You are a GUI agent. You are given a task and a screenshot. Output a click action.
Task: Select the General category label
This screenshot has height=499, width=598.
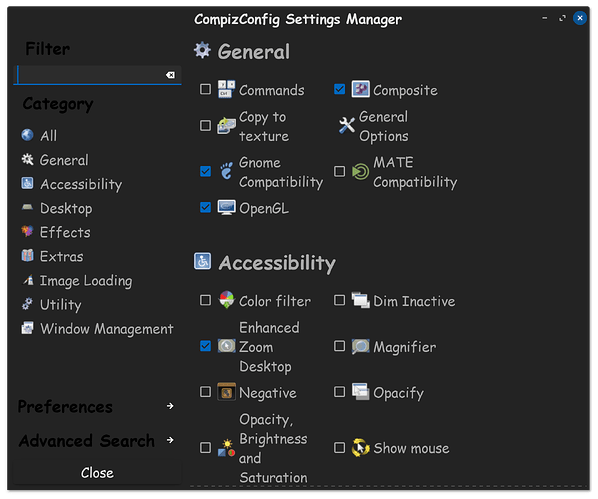pos(64,160)
